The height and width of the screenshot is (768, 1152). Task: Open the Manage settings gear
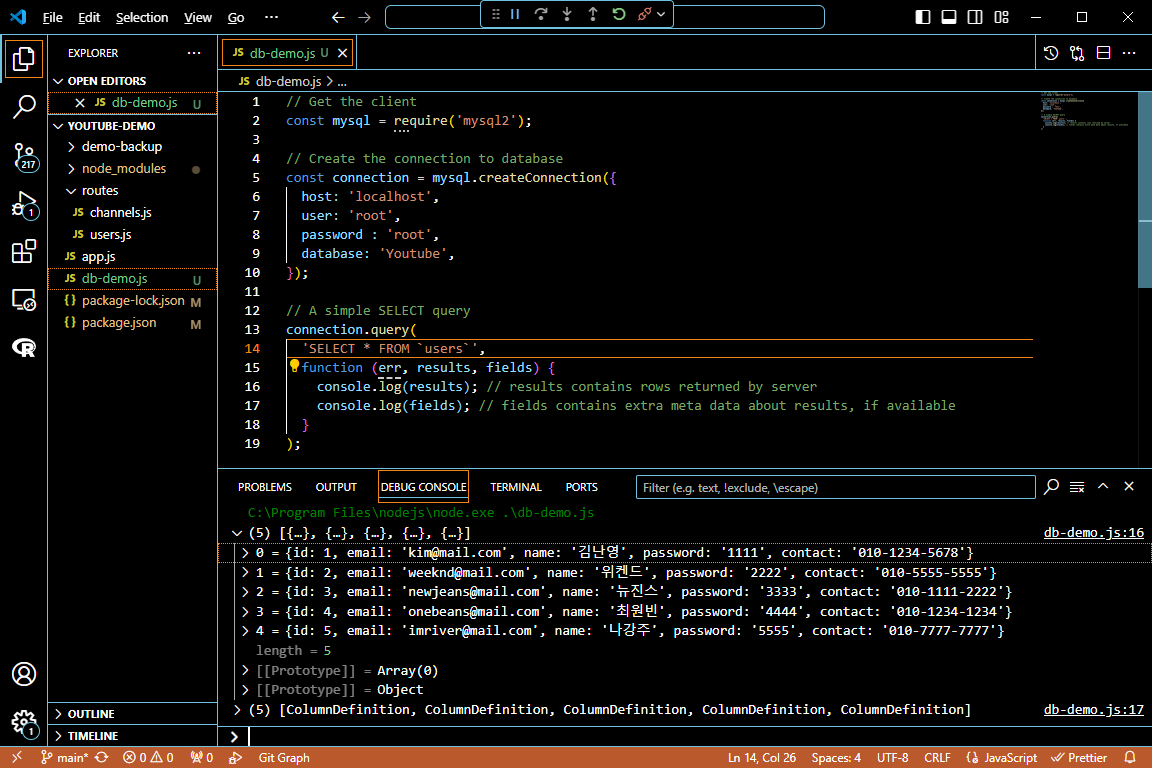coord(24,722)
